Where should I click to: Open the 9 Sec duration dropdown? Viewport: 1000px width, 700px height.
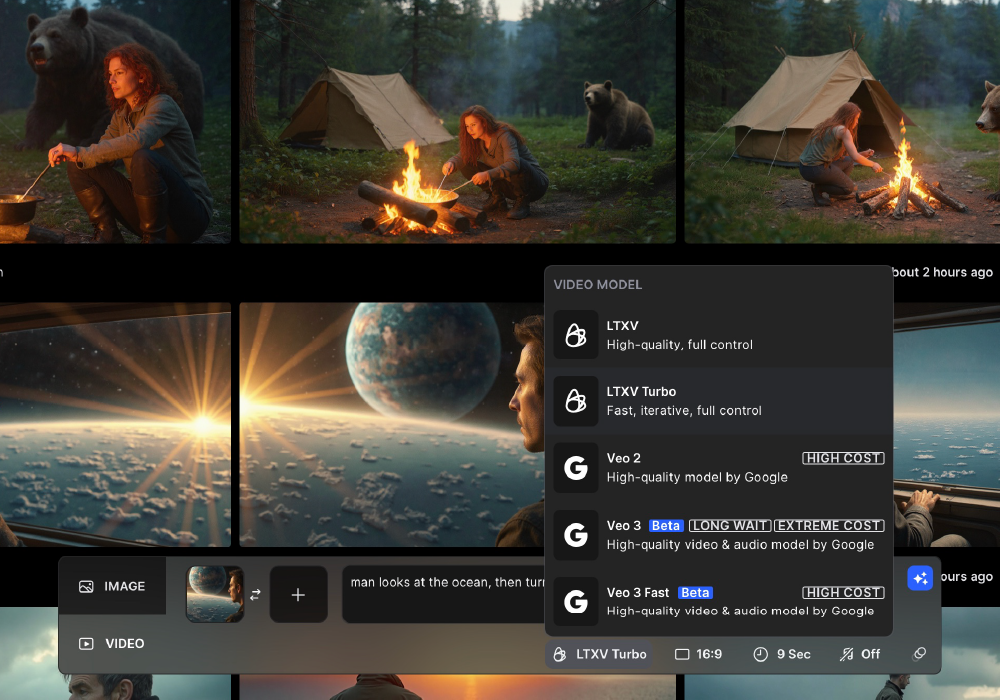click(x=781, y=654)
